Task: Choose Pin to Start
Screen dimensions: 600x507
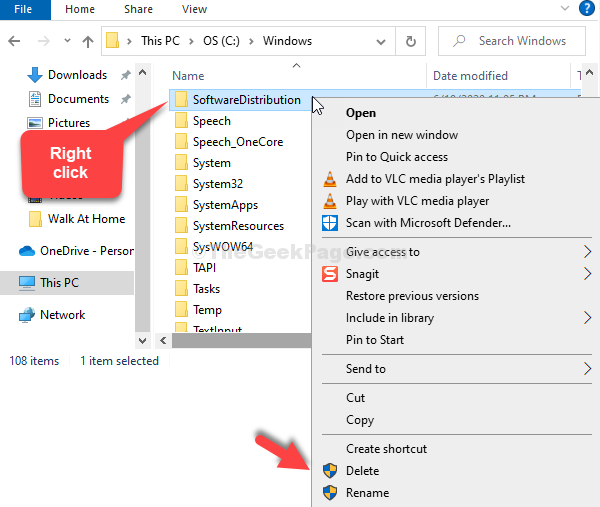Action: pos(455,340)
